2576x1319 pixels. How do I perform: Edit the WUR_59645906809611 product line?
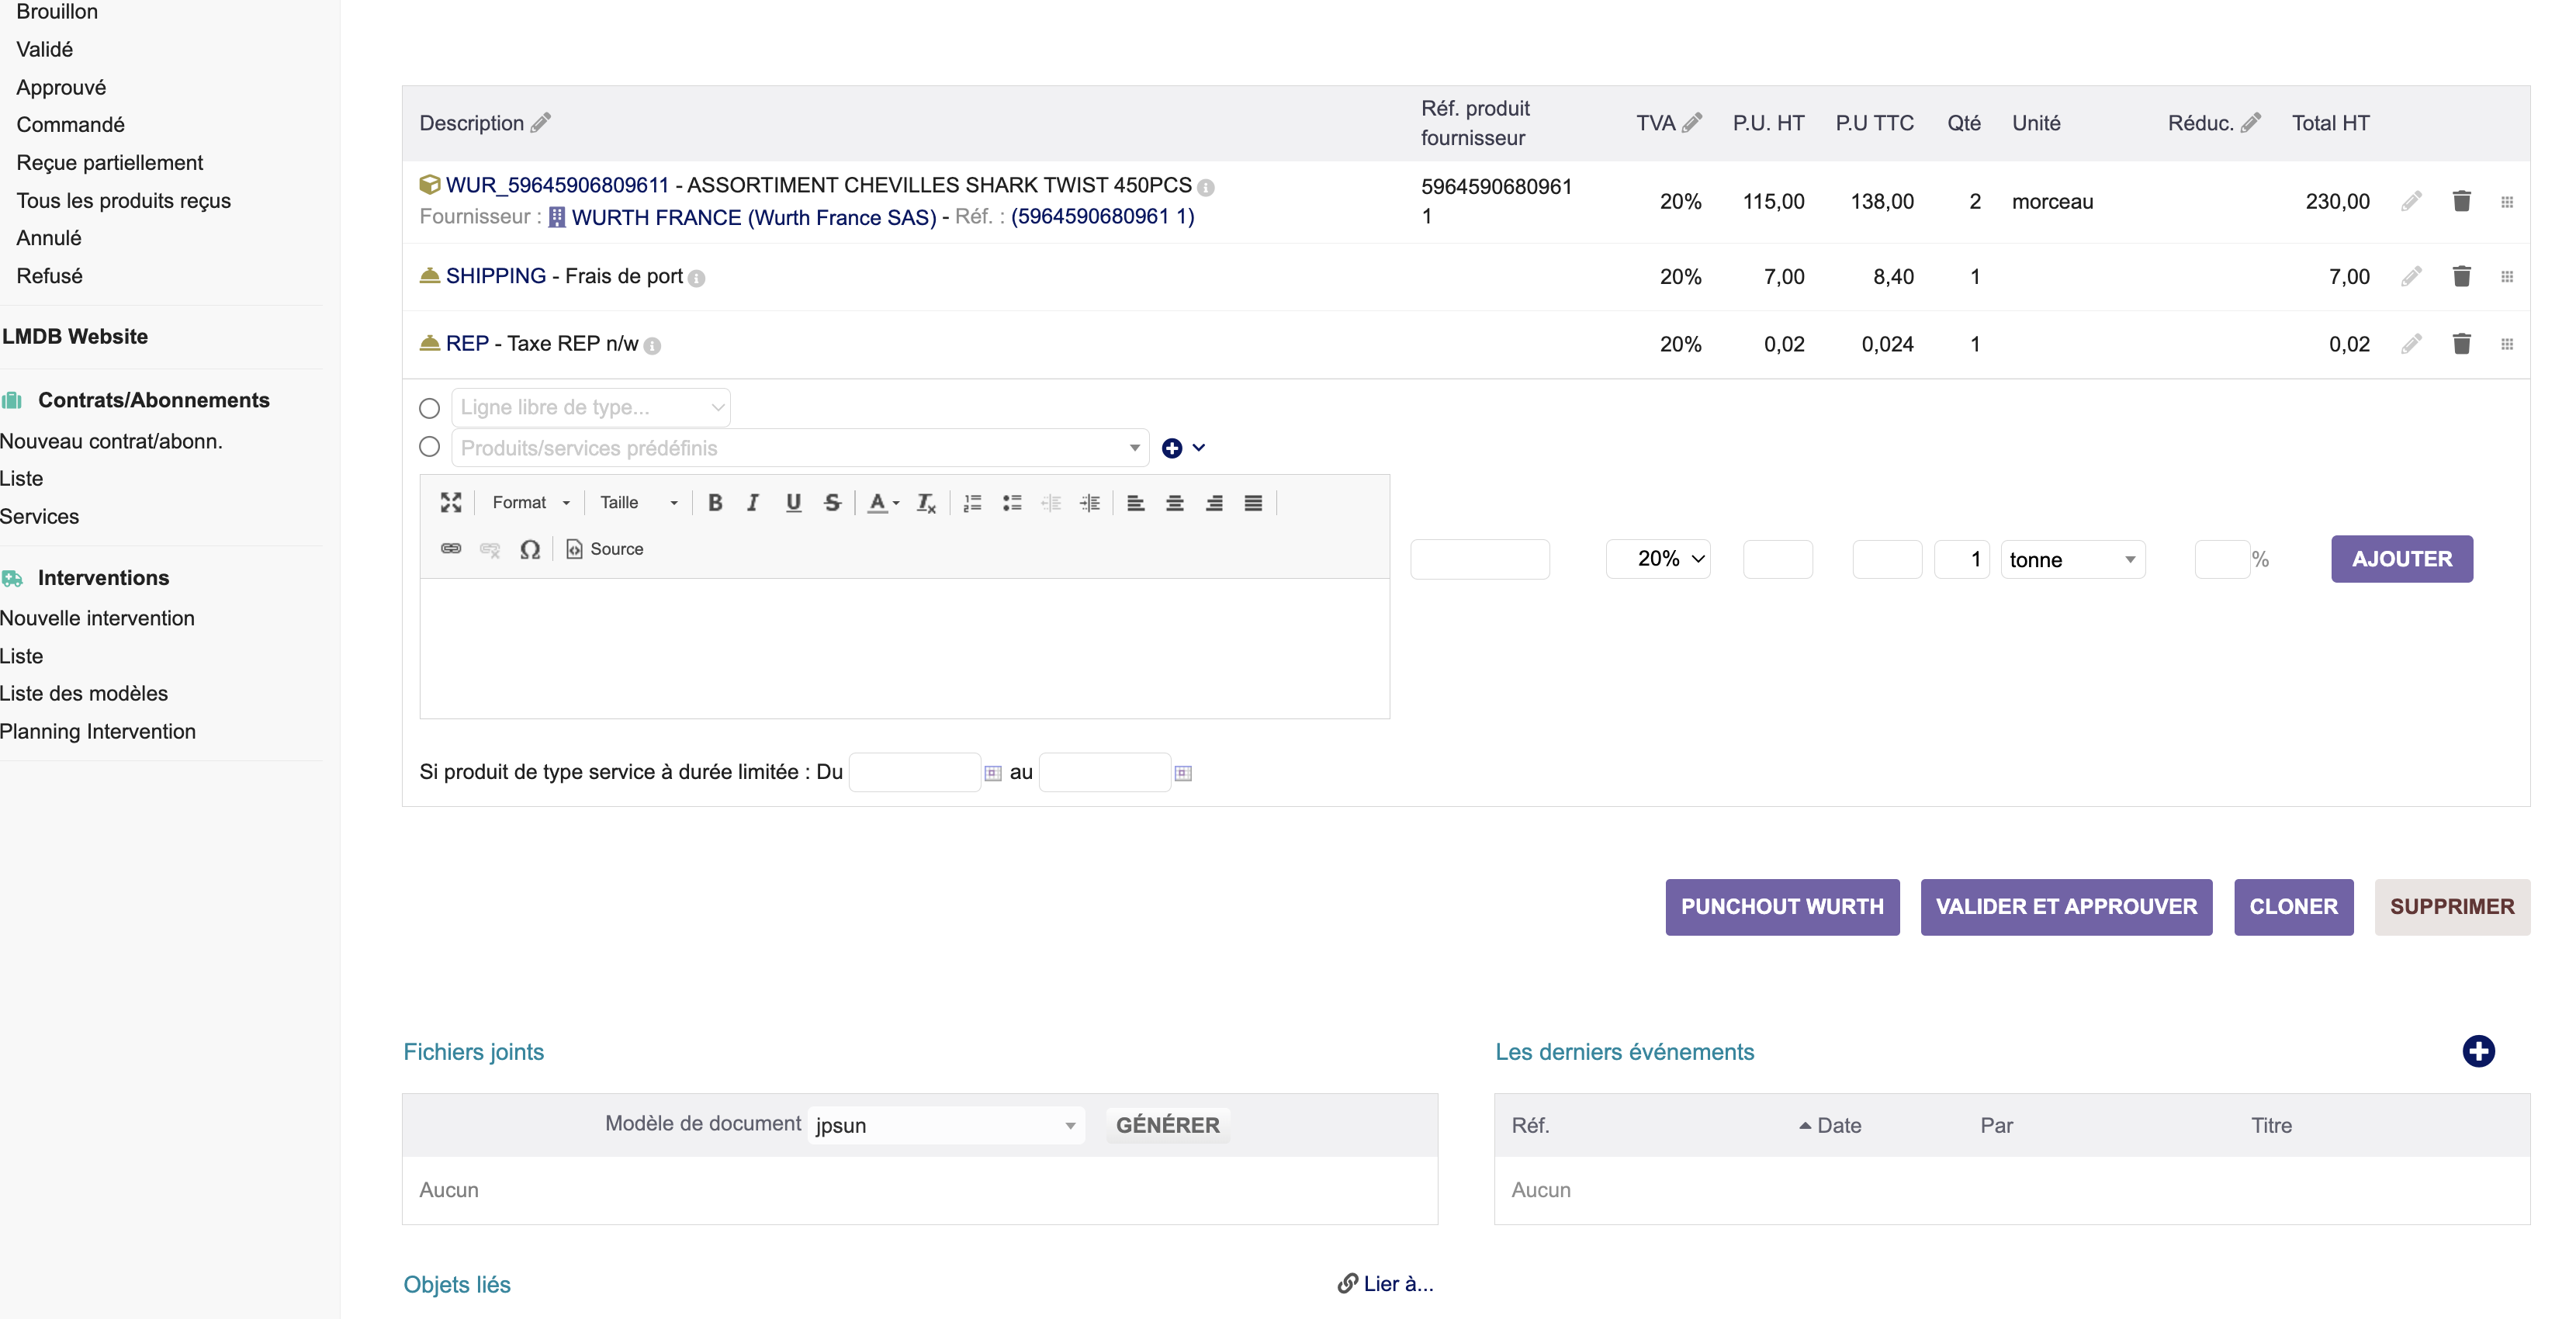[2411, 202]
